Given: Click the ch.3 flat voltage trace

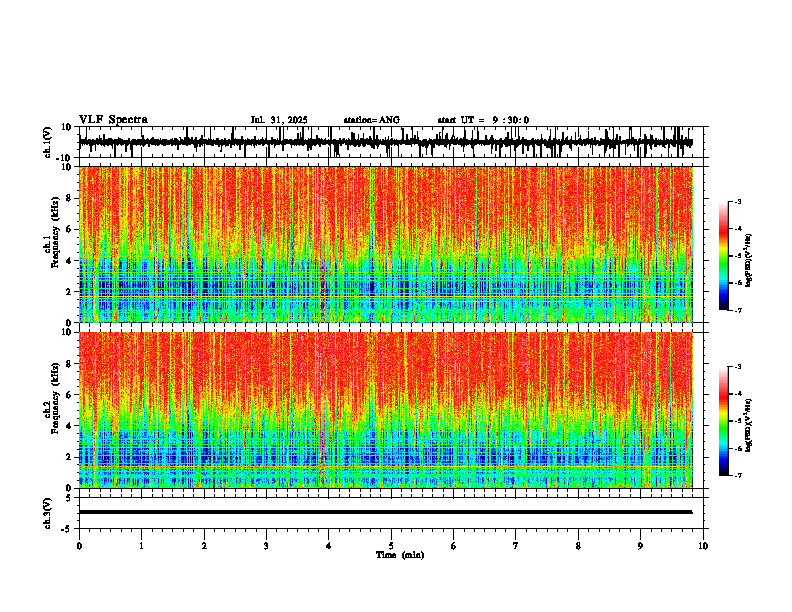Looking at the screenshot, I should [385, 512].
